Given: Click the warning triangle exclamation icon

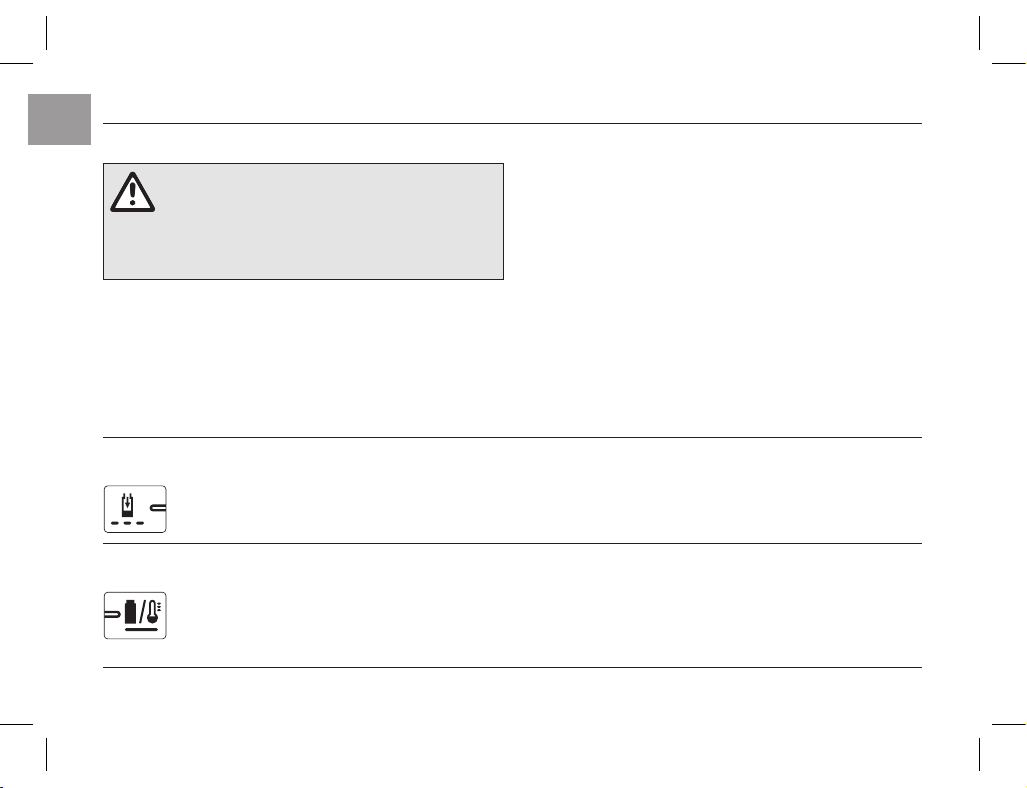Looking at the screenshot, I should (x=132, y=192).
